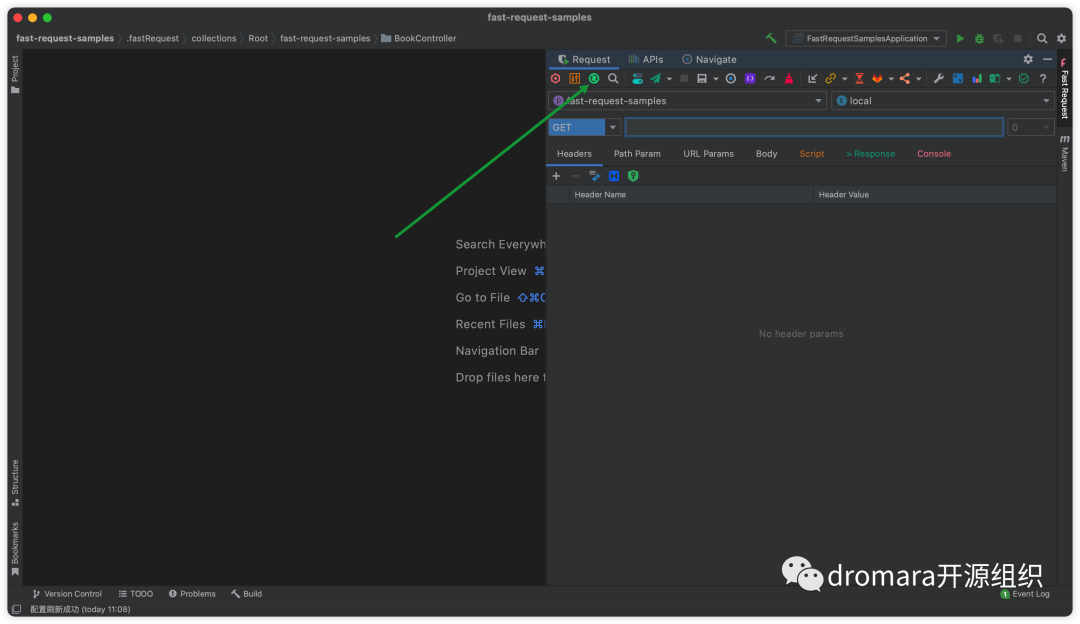Open the FastRequestSamplesApplication run configuration dropdown
The height and width of the screenshot is (624, 1080).
coord(866,39)
